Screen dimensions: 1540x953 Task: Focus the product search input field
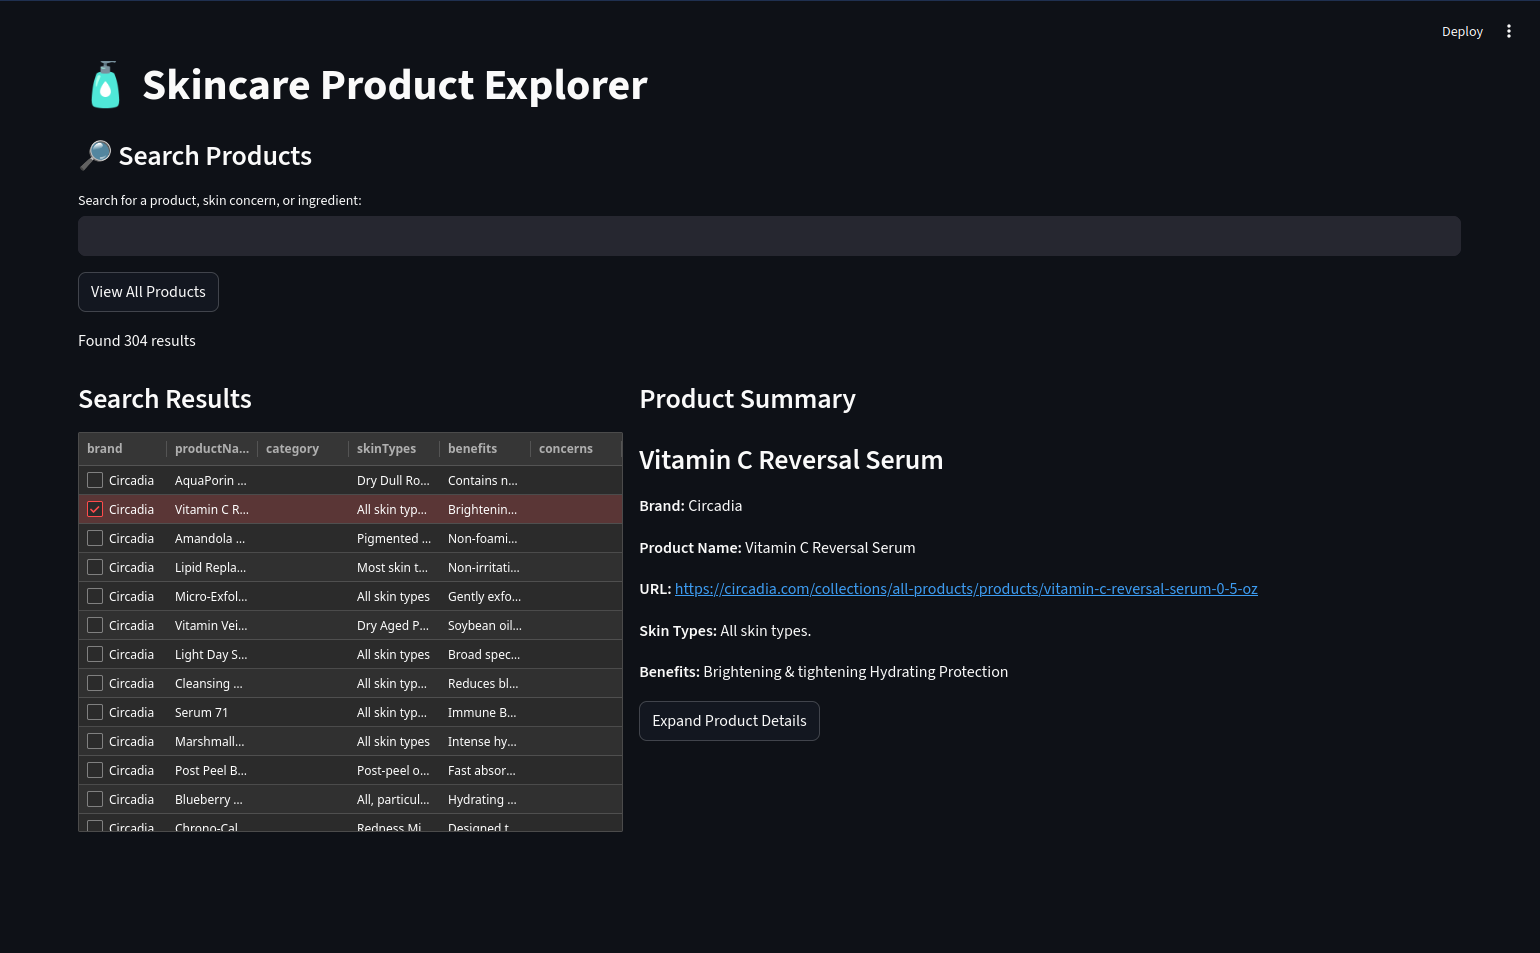pos(769,236)
